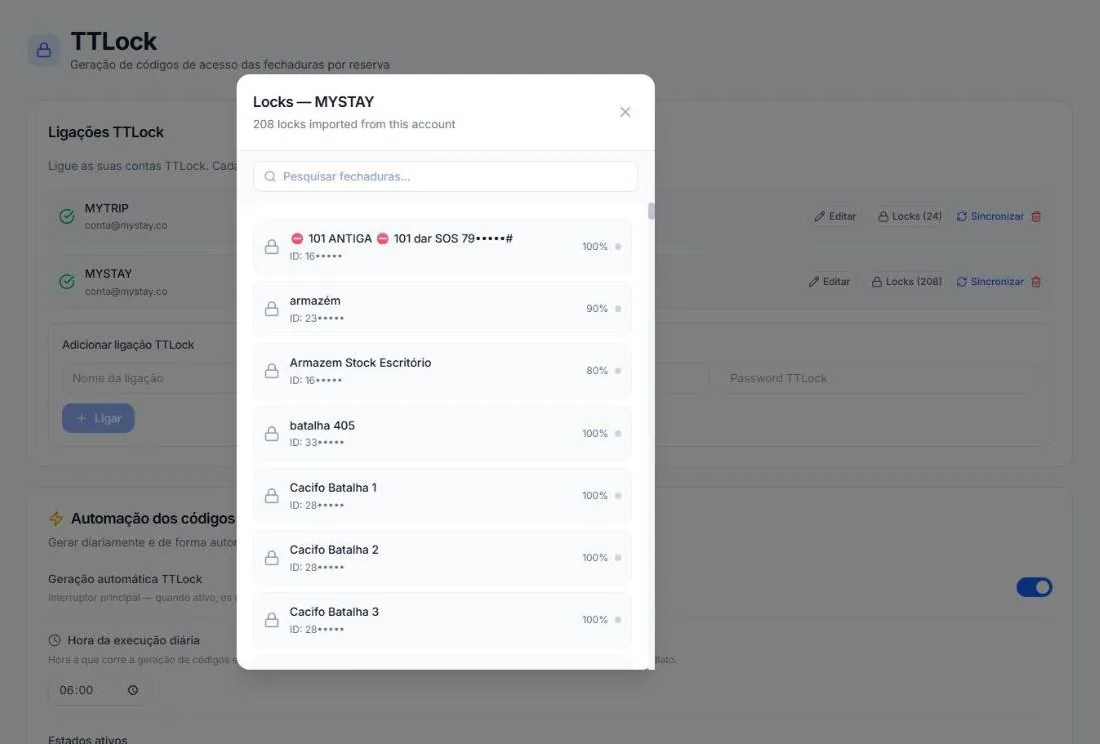Click the Pesquisar fechaduras search field
The width and height of the screenshot is (1100, 744).
[x=445, y=177]
